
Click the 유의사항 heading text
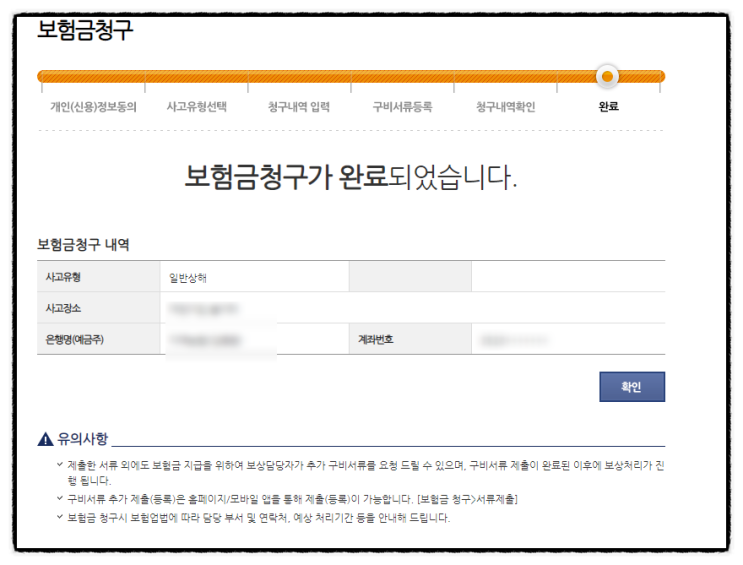[82, 439]
